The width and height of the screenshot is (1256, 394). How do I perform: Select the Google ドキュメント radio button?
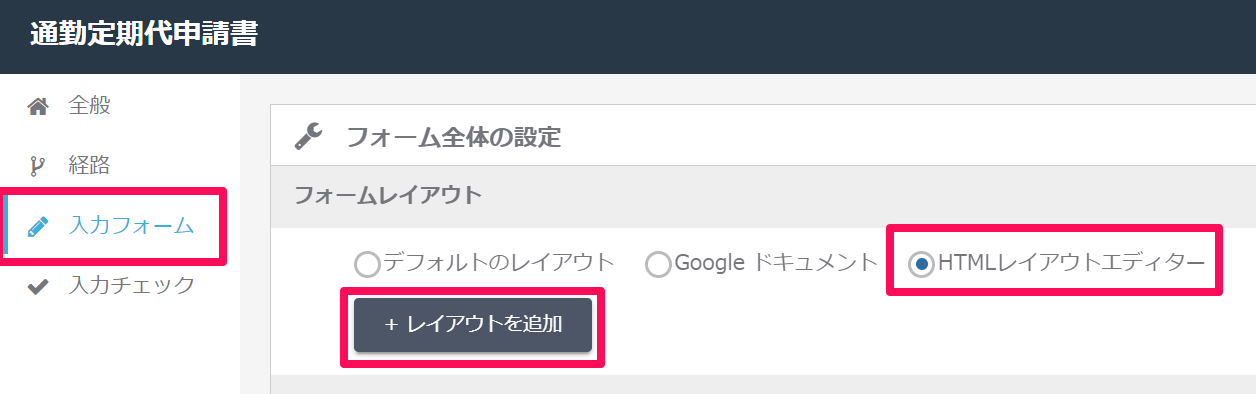point(658,264)
